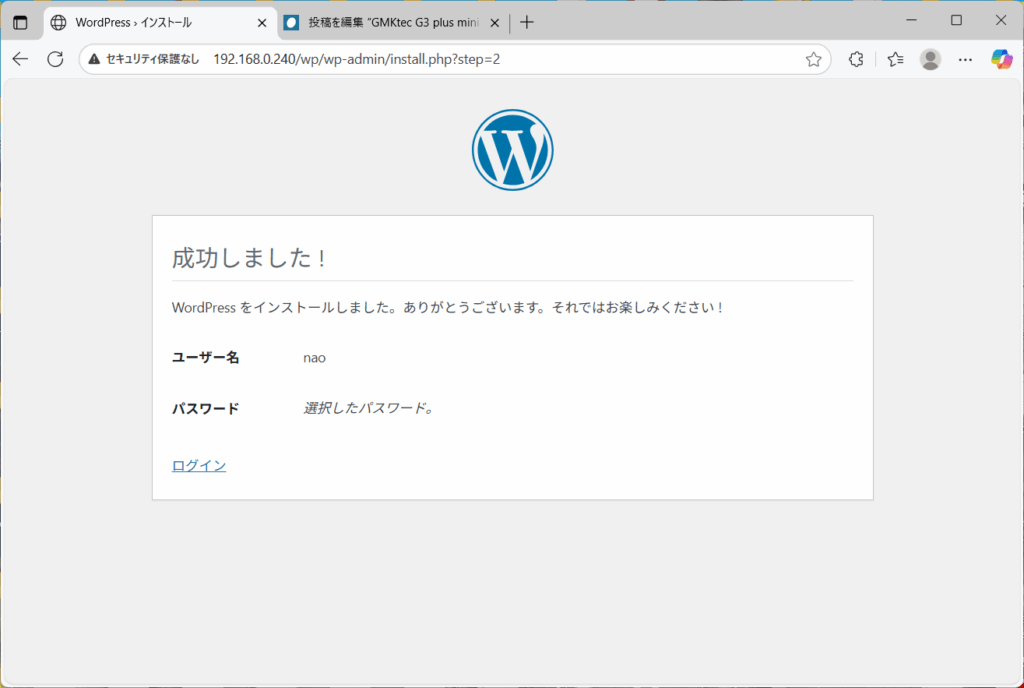This screenshot has width=1024, height=688.
Task: Focus the address bar URL field
Action: pos(450,59)
